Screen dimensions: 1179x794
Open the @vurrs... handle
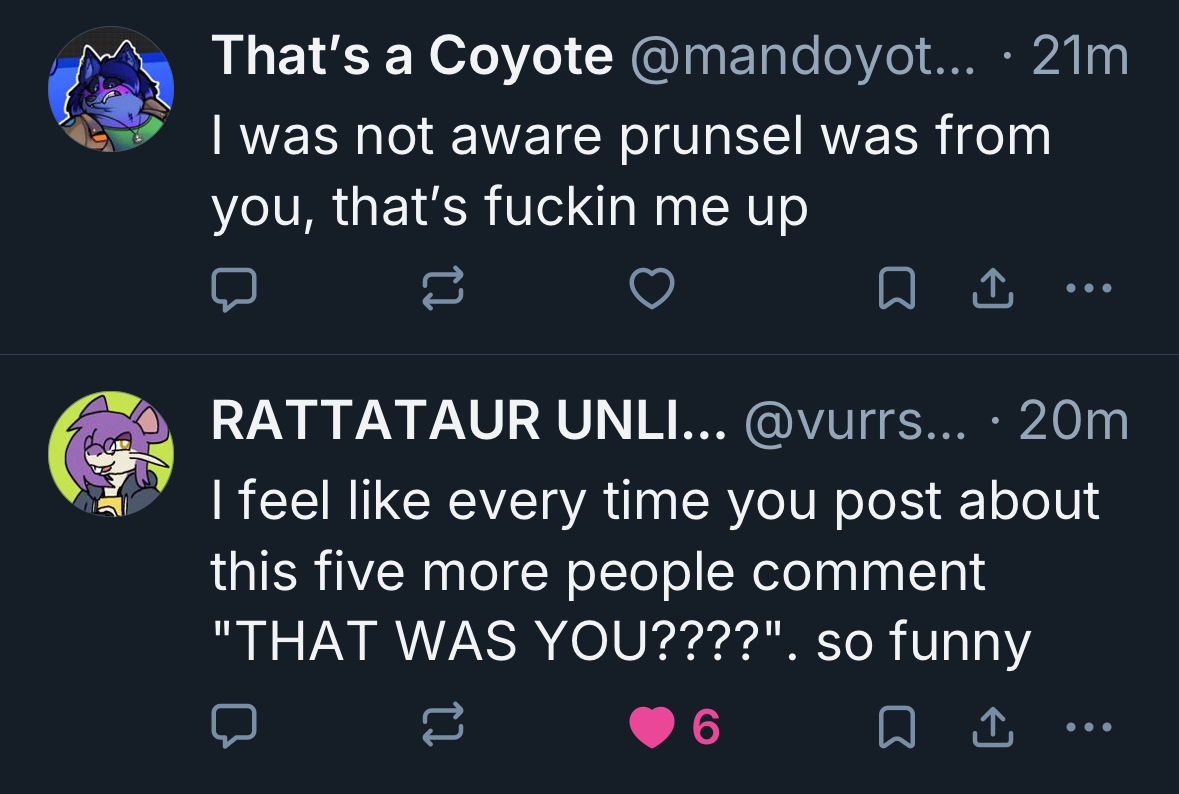[x=854, y=423]
